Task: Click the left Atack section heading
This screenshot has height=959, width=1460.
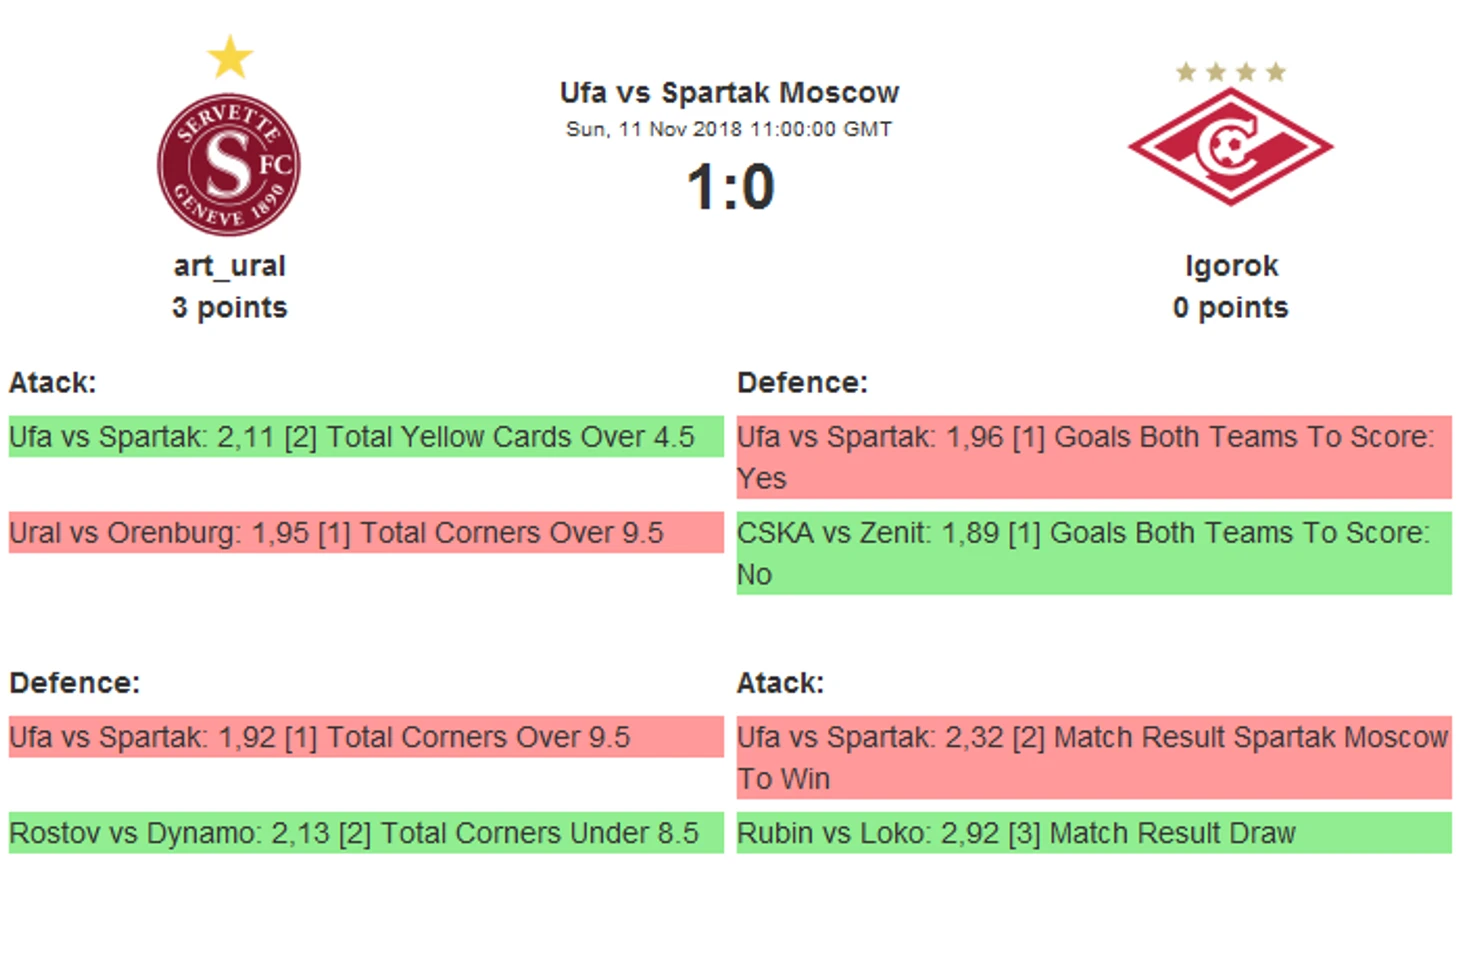Action: [x=53, y=383]
